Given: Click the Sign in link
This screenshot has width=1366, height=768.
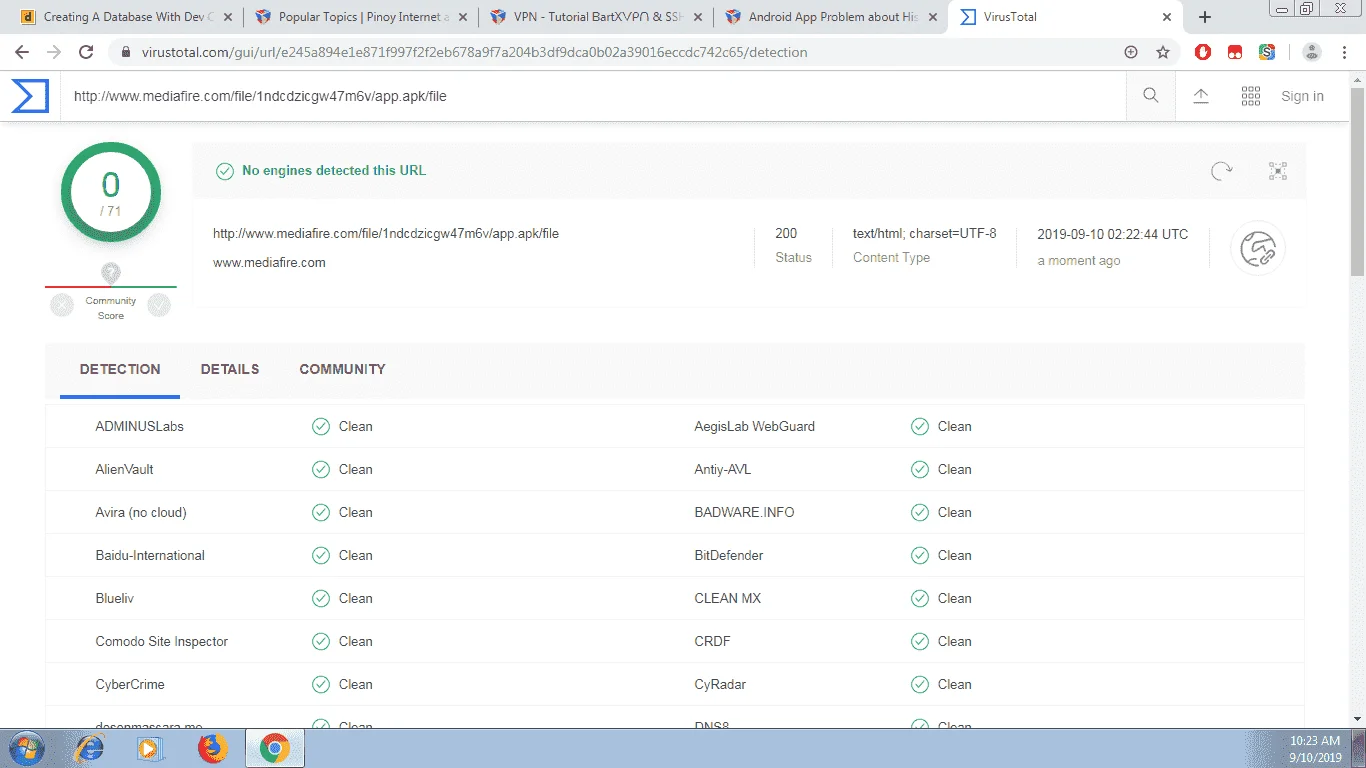Looking at the screenshot, I should (x=1302, y=96).
